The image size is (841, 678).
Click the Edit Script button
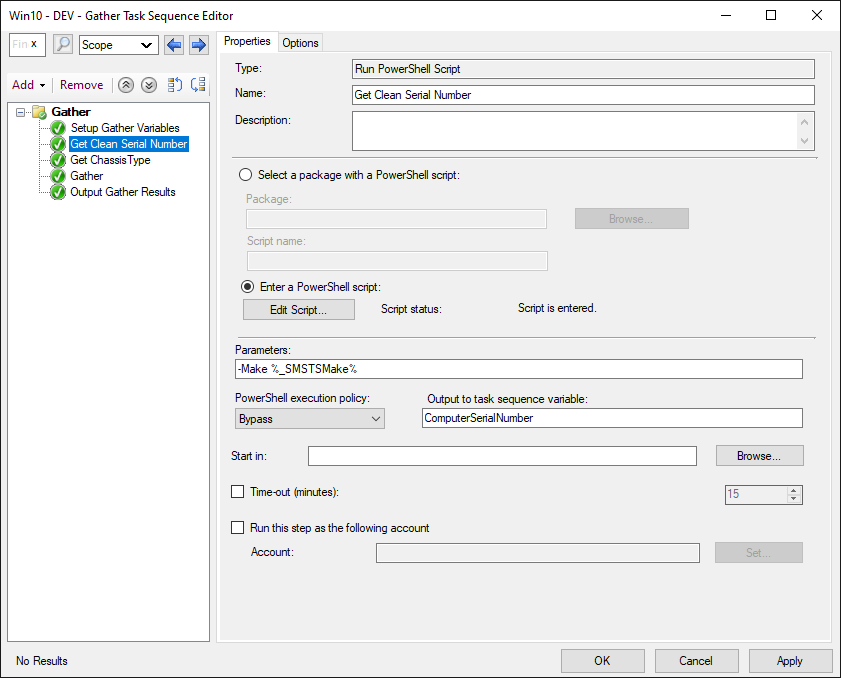tap(299, 309)
